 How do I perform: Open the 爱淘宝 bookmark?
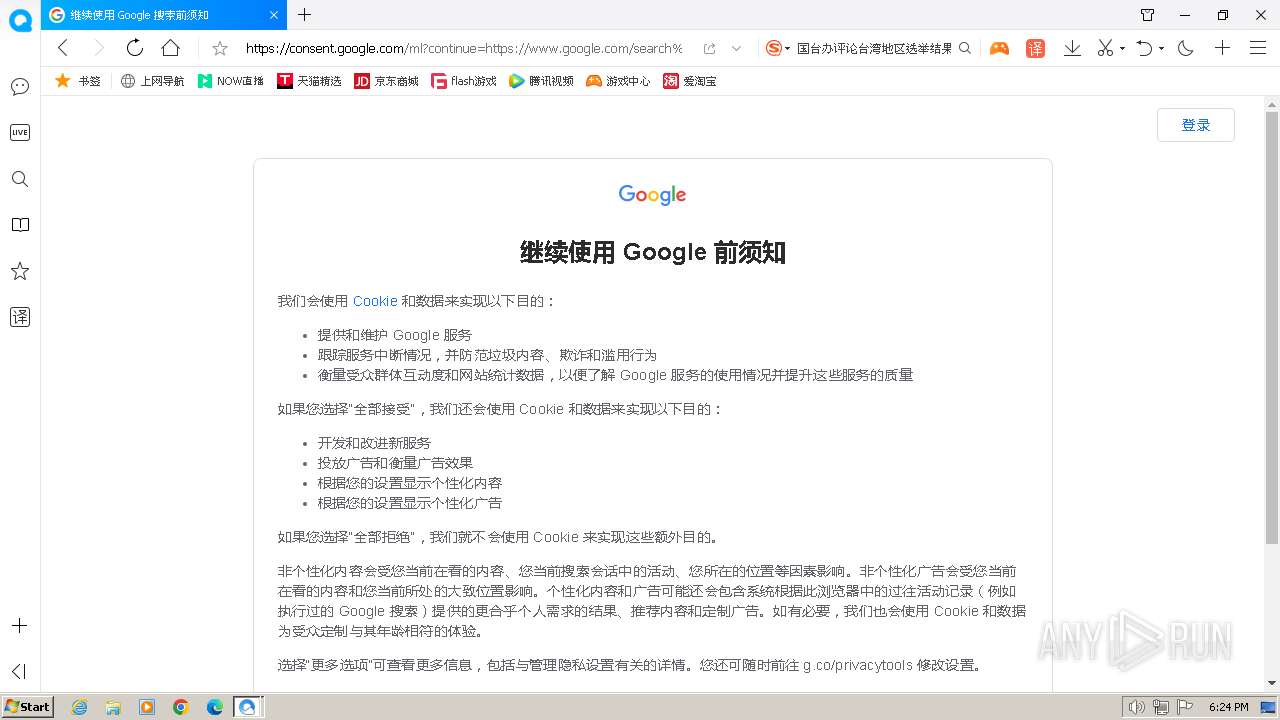(690, 81)
